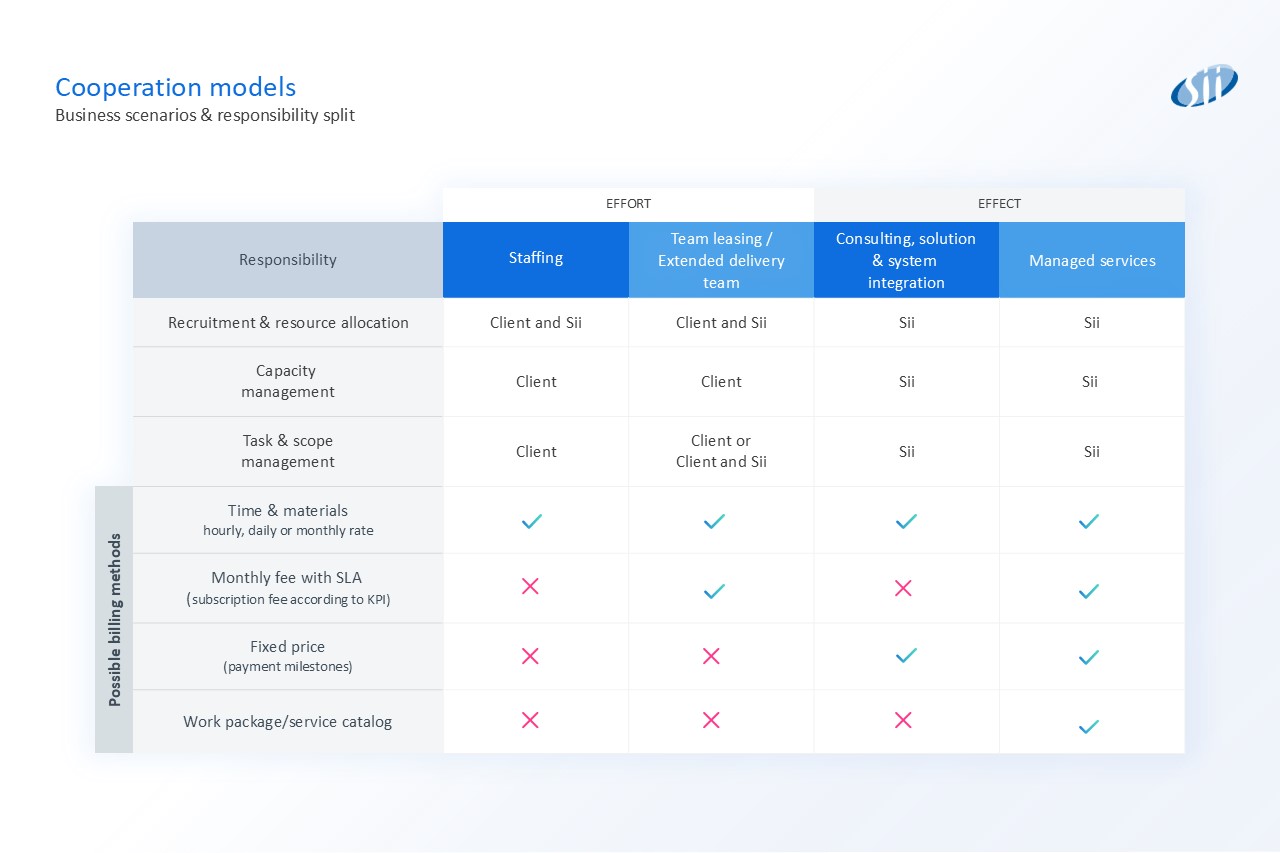The height and width of the screenshot is (853, 1280).
Task: Click the Staffing Monthly fee cross mark
Action: point(530,586)
